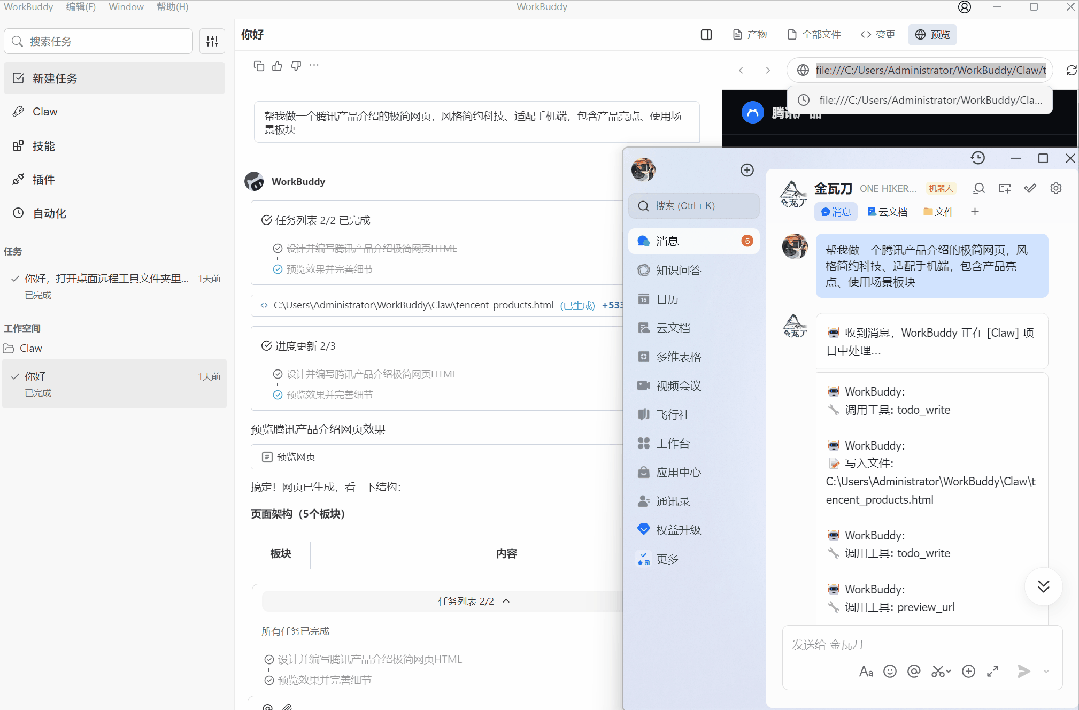Click the plus icon beside Feishu avatar
The image size is (1079, 710).
(x=747, y=170)
